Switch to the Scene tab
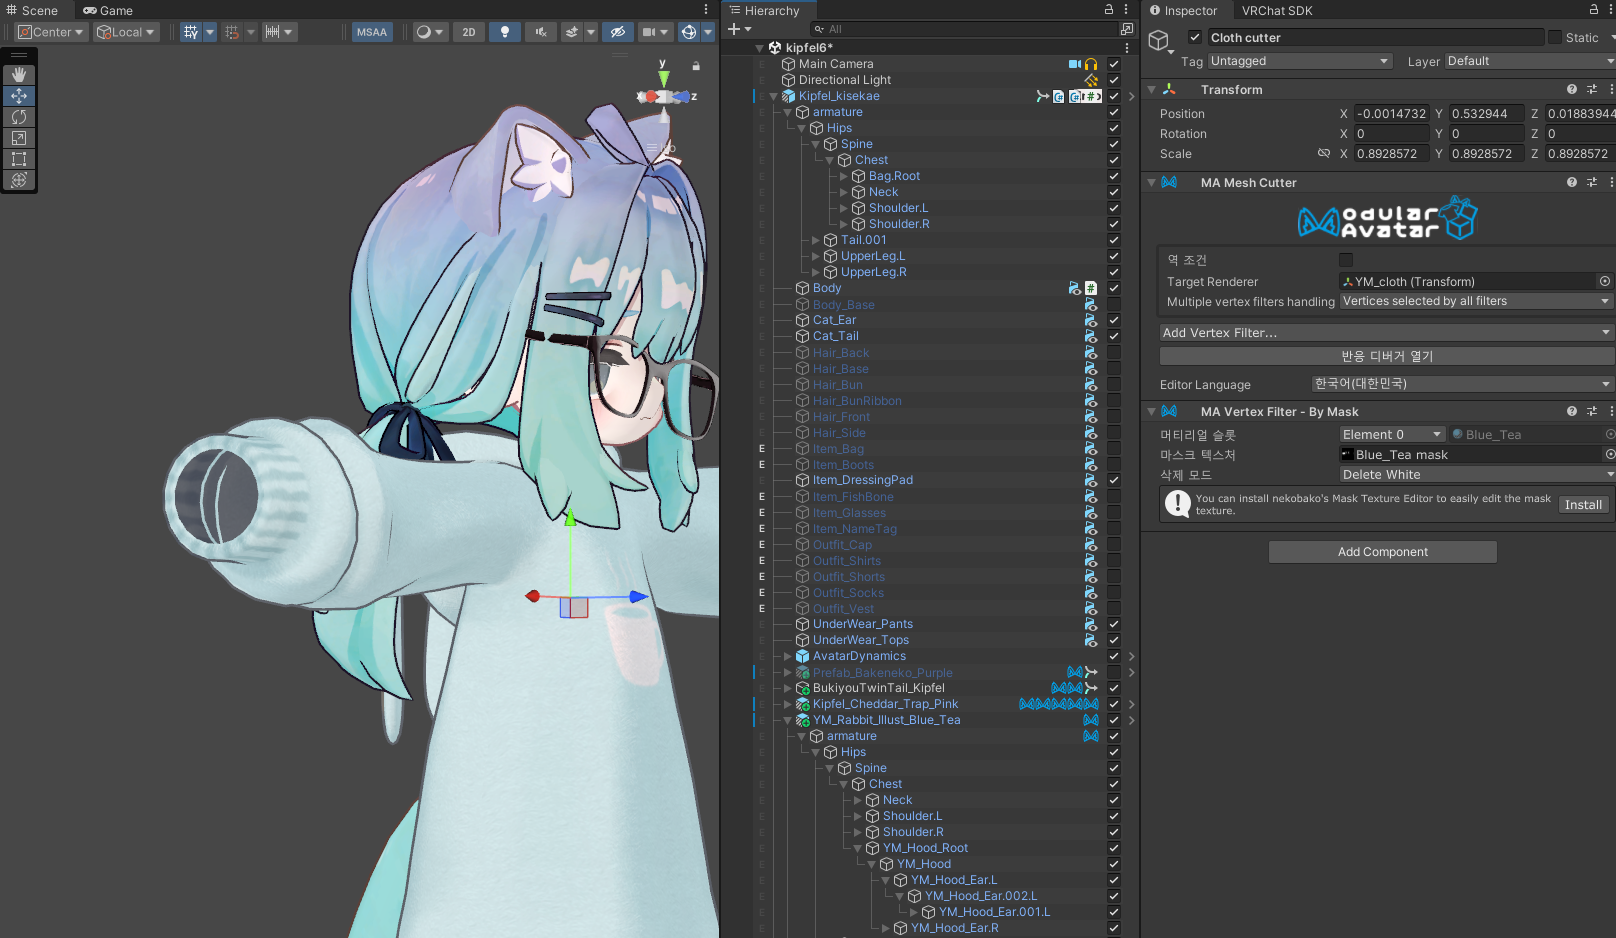 click(x=32, y=10)
